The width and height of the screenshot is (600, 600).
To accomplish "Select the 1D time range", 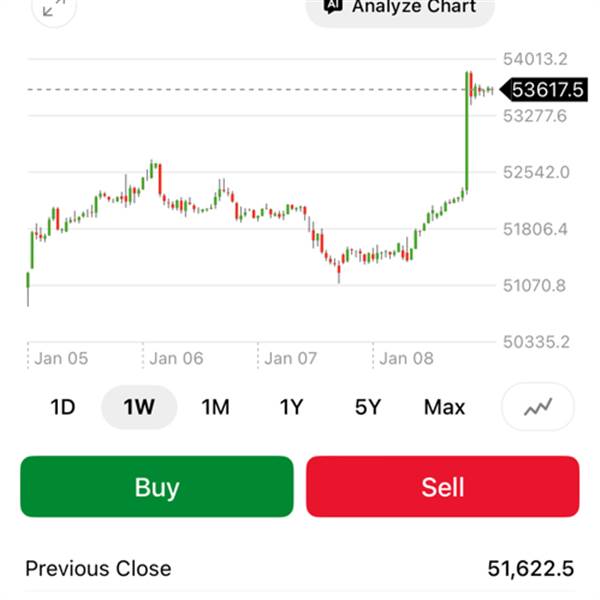I will click(x=63, y=407).
